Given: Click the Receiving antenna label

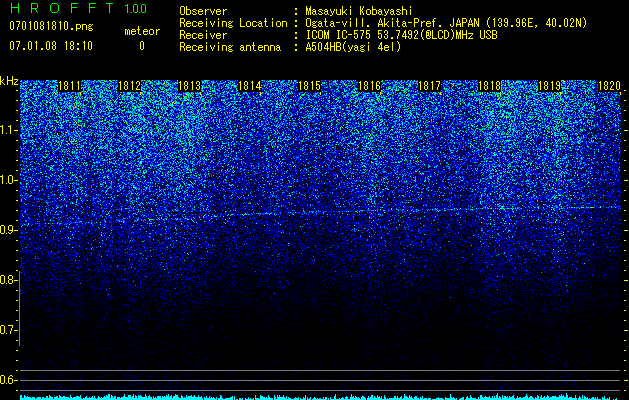Looking at the screenshot, I should 230,47.
